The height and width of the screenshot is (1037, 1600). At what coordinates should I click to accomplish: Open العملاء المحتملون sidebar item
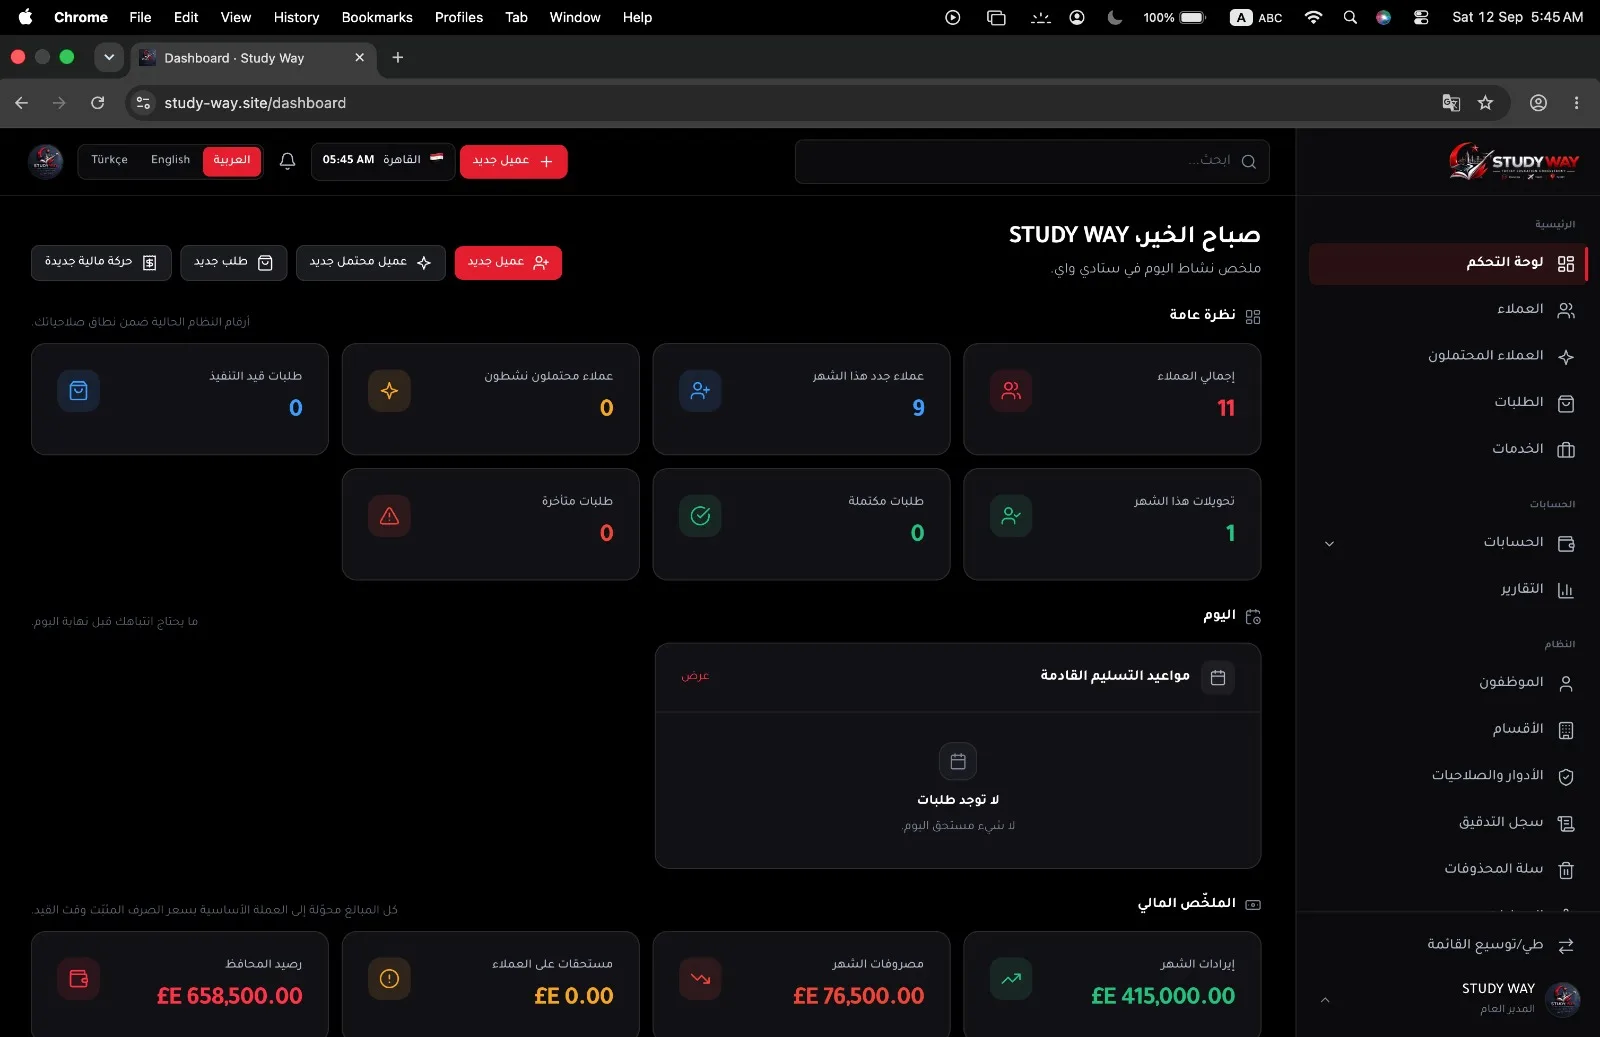1447,356
